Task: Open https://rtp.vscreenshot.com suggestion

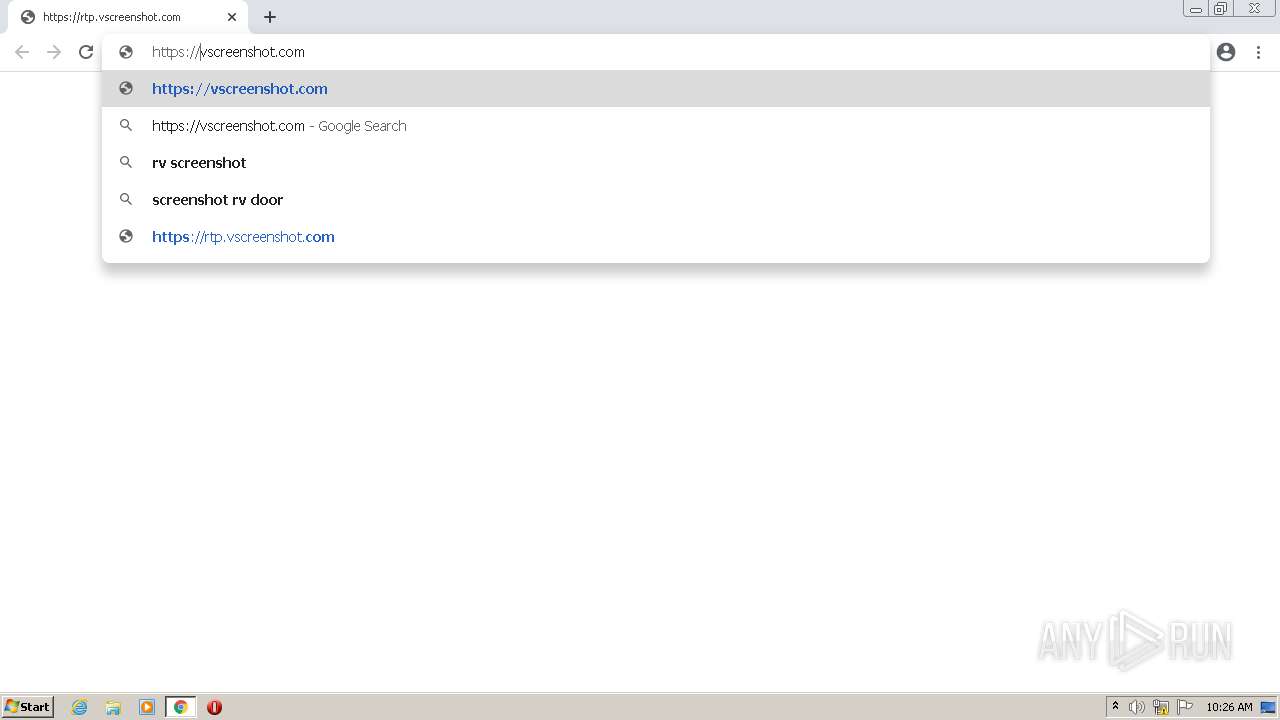Action: (x=656, y=236)
